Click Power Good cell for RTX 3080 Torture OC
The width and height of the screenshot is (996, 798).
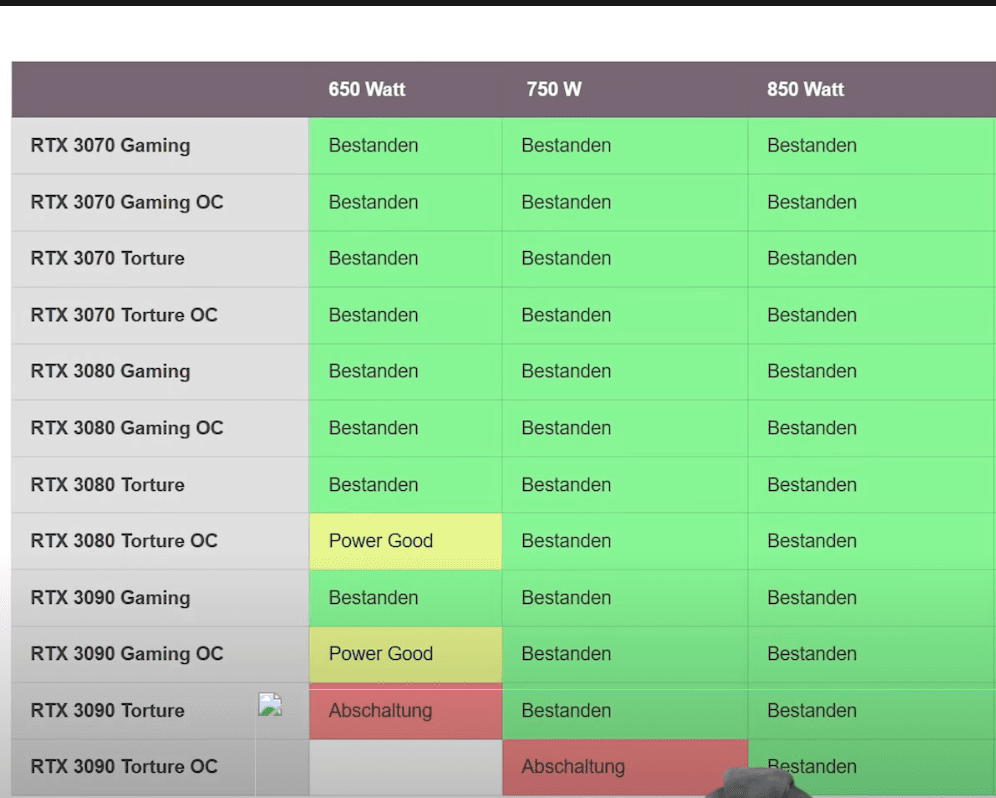click(x=405, y=541)
